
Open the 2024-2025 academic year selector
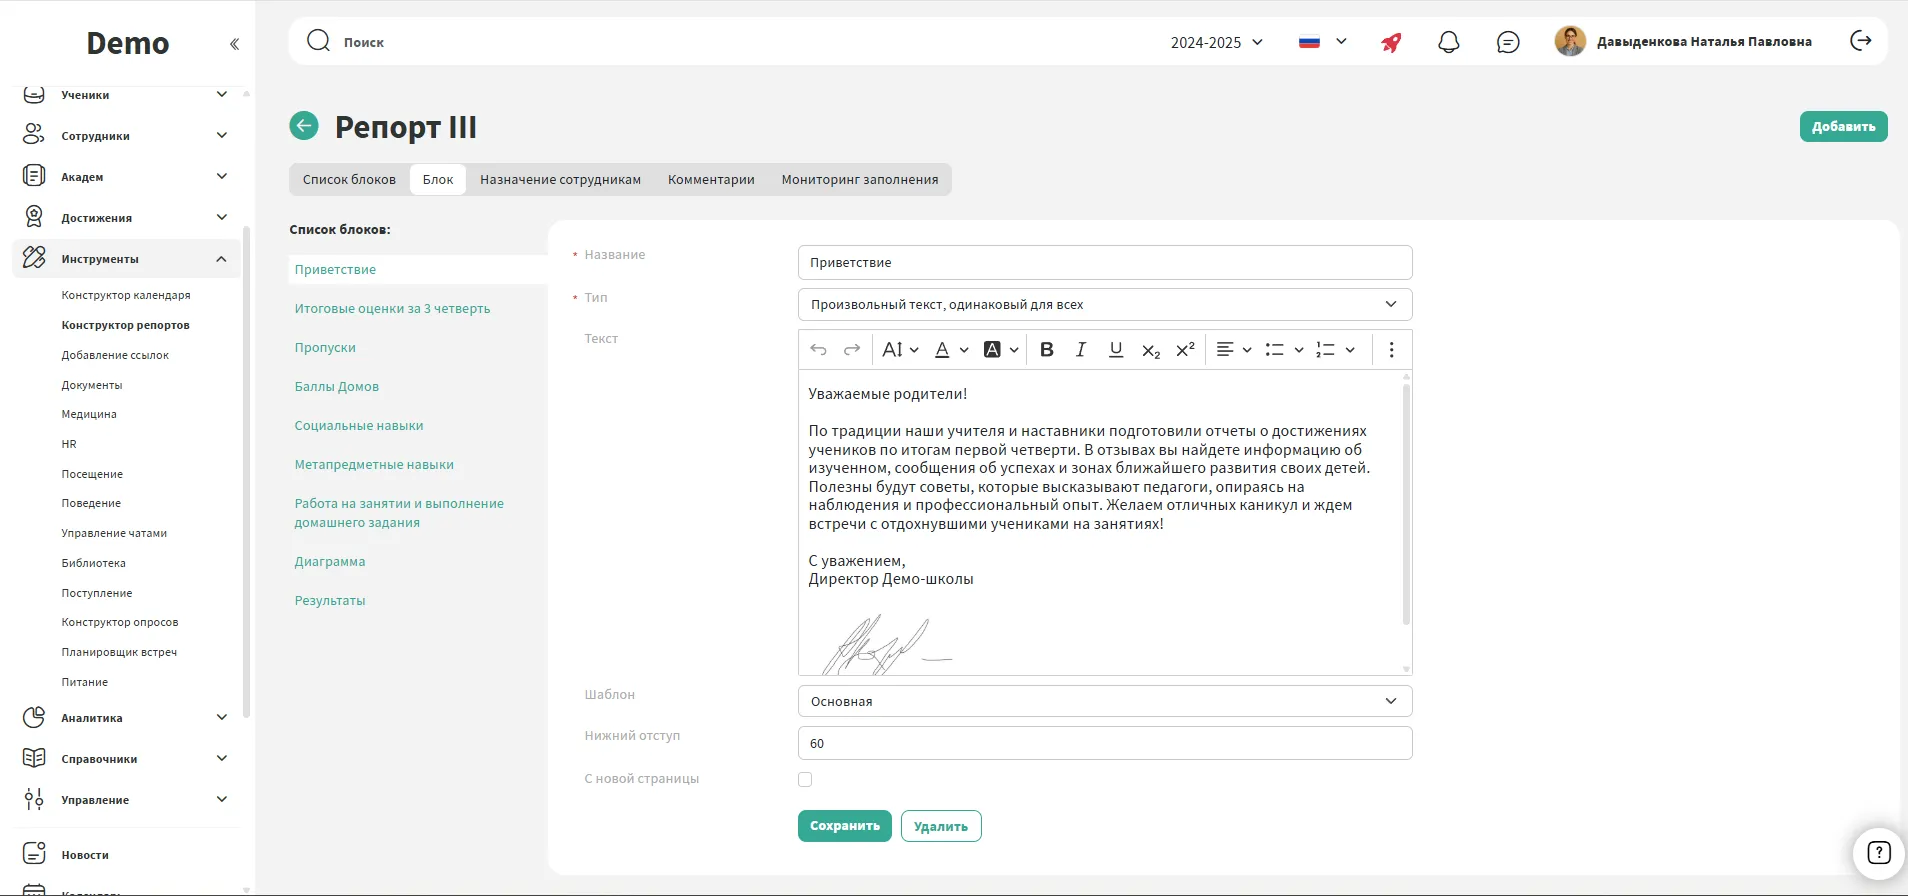[1216, 42]
